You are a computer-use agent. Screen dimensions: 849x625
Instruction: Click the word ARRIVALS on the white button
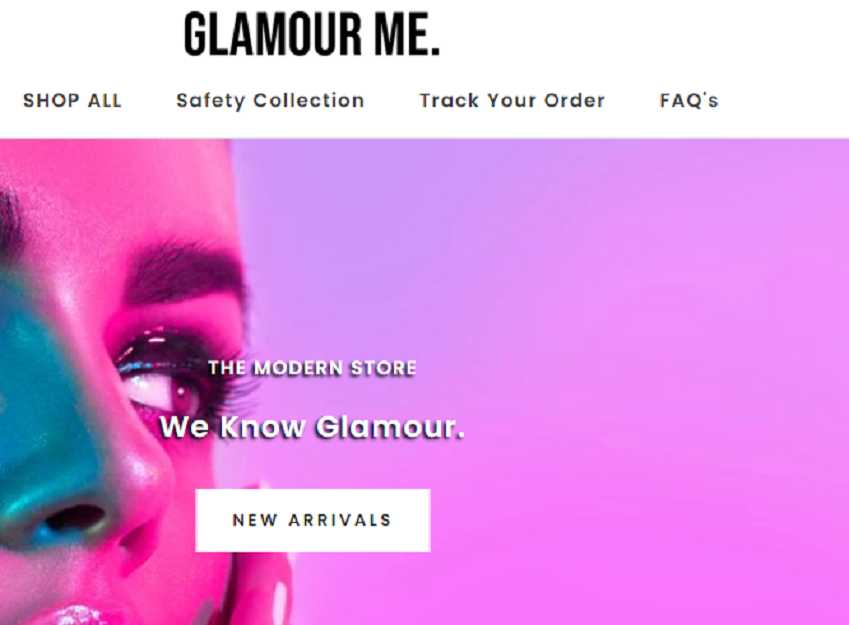click(x=339, y=520)
